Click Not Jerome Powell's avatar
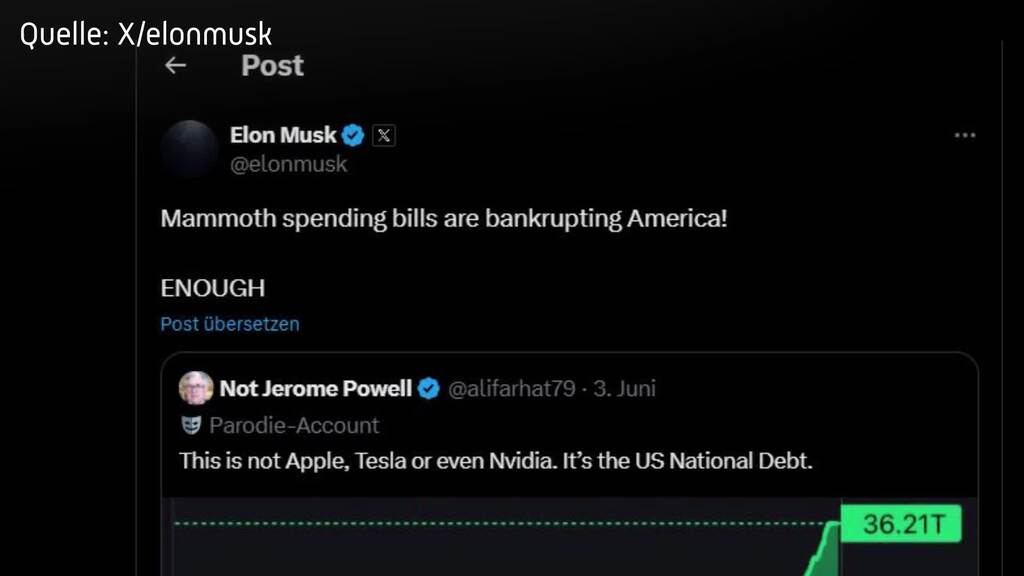1024x576 pixels. coord(196,388)
